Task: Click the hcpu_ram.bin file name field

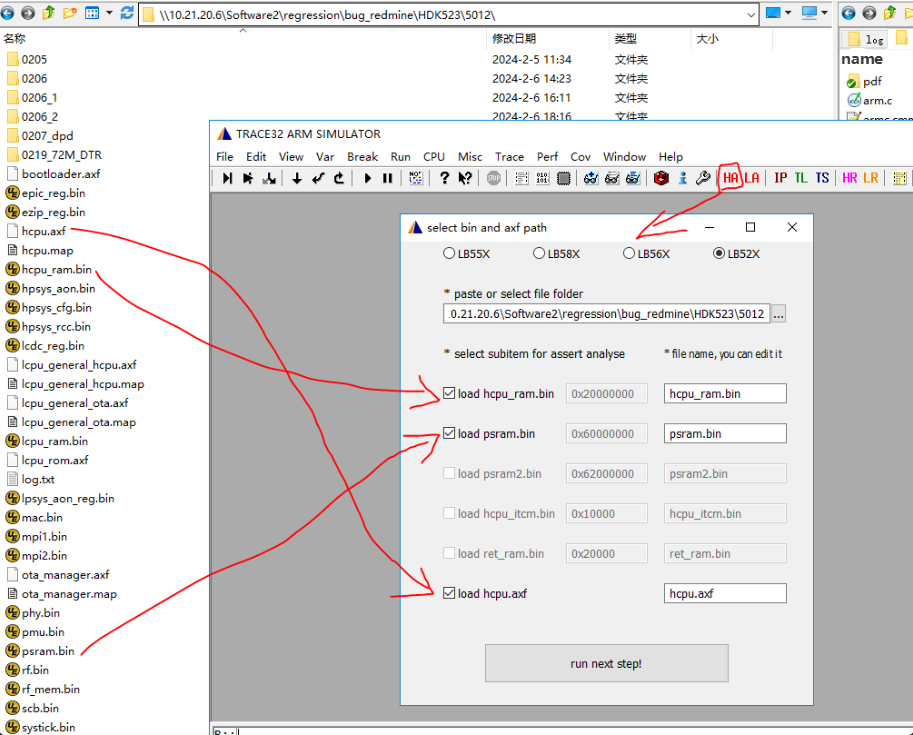Action: click(x=725, y=394)
